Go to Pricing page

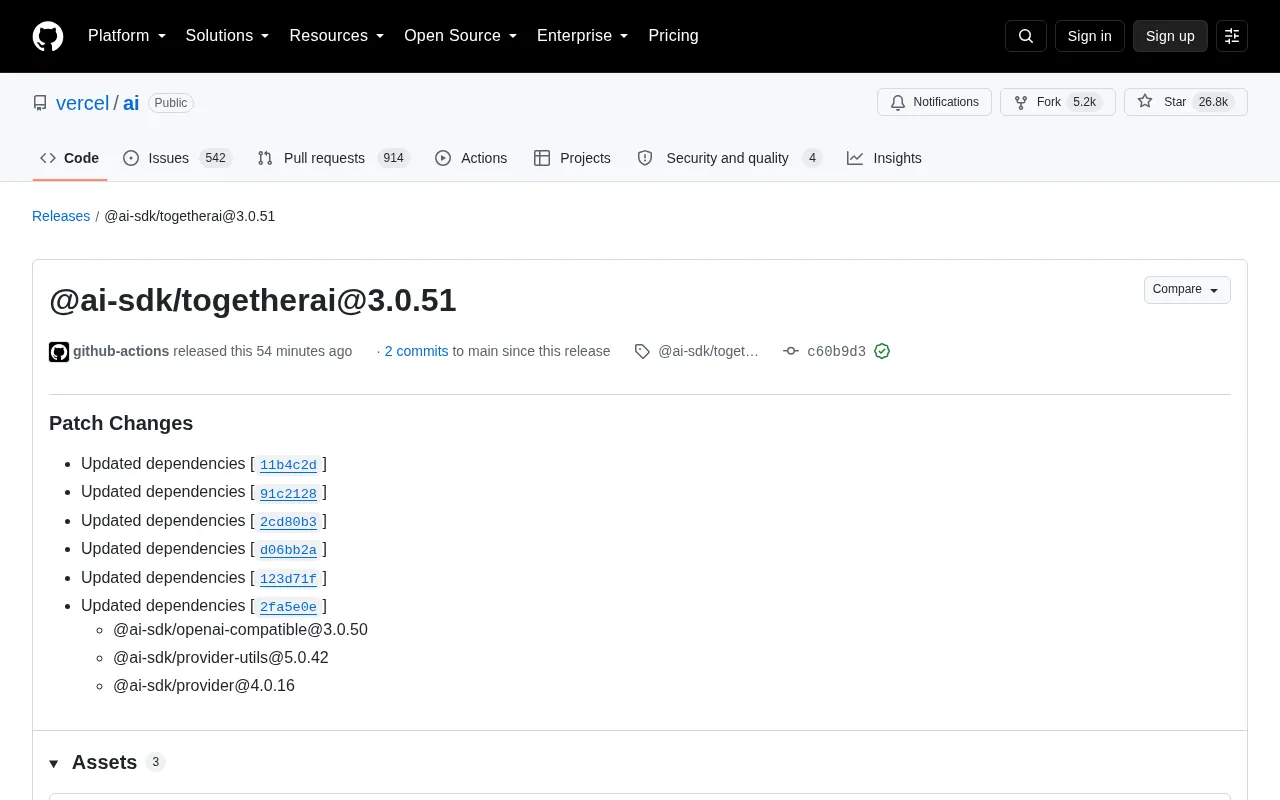(x=673, y=36)
